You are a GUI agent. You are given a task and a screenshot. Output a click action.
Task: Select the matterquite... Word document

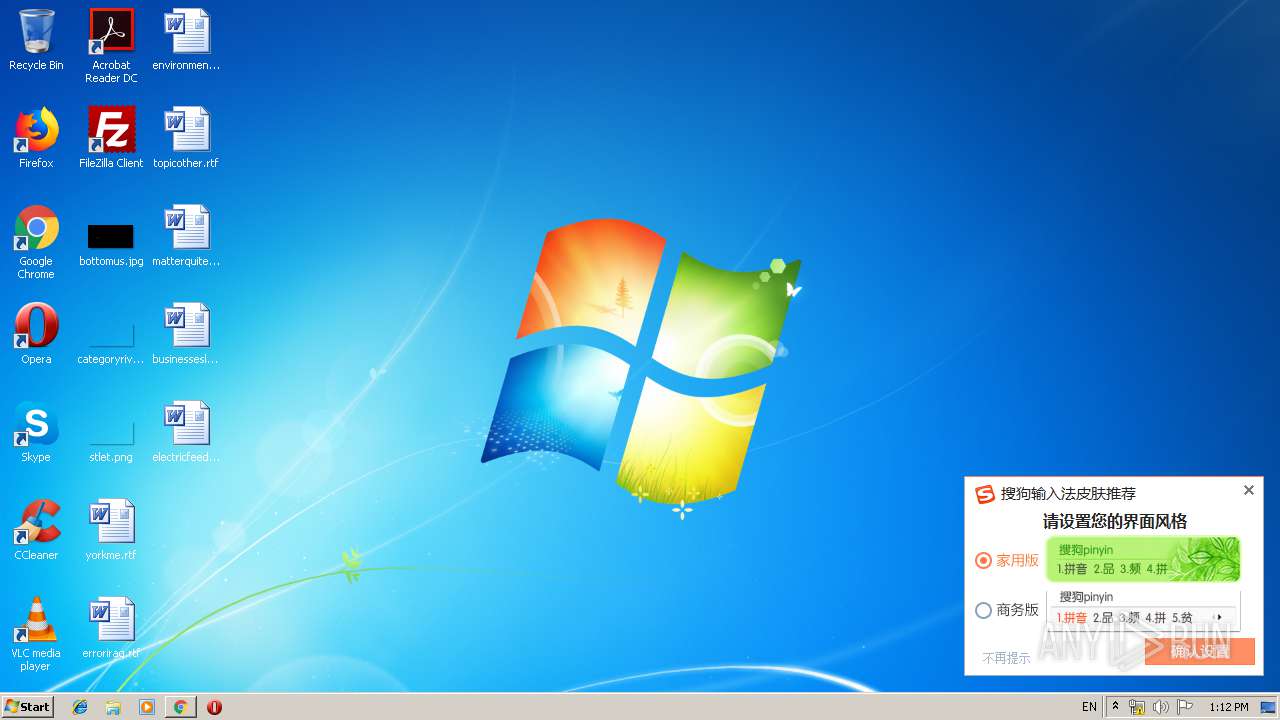pos(186,236)
